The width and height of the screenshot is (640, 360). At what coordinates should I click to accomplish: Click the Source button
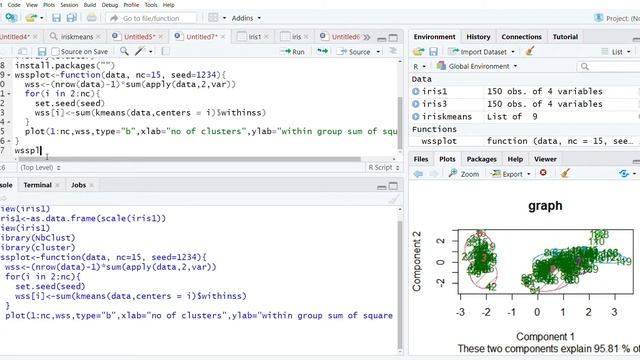click(353, 52)
